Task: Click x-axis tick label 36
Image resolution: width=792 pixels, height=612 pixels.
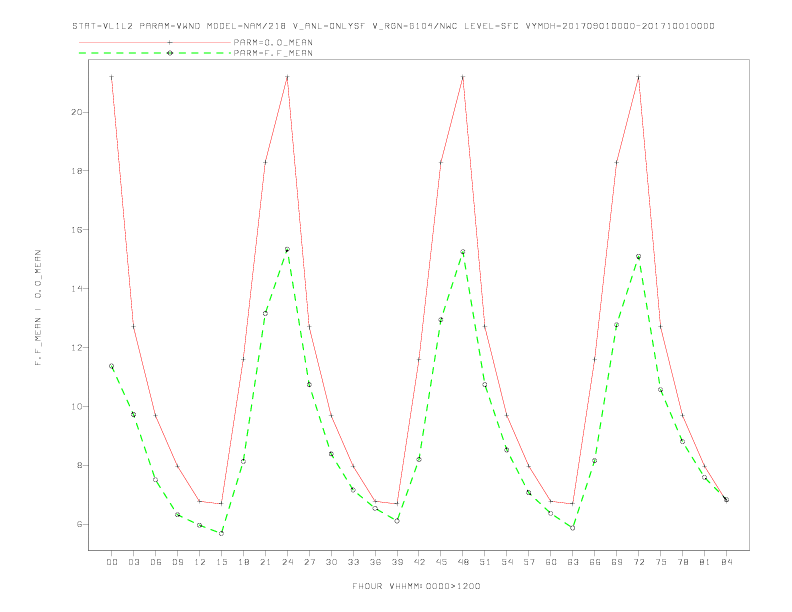Action: pyautogui.click(x=375, y=562)
